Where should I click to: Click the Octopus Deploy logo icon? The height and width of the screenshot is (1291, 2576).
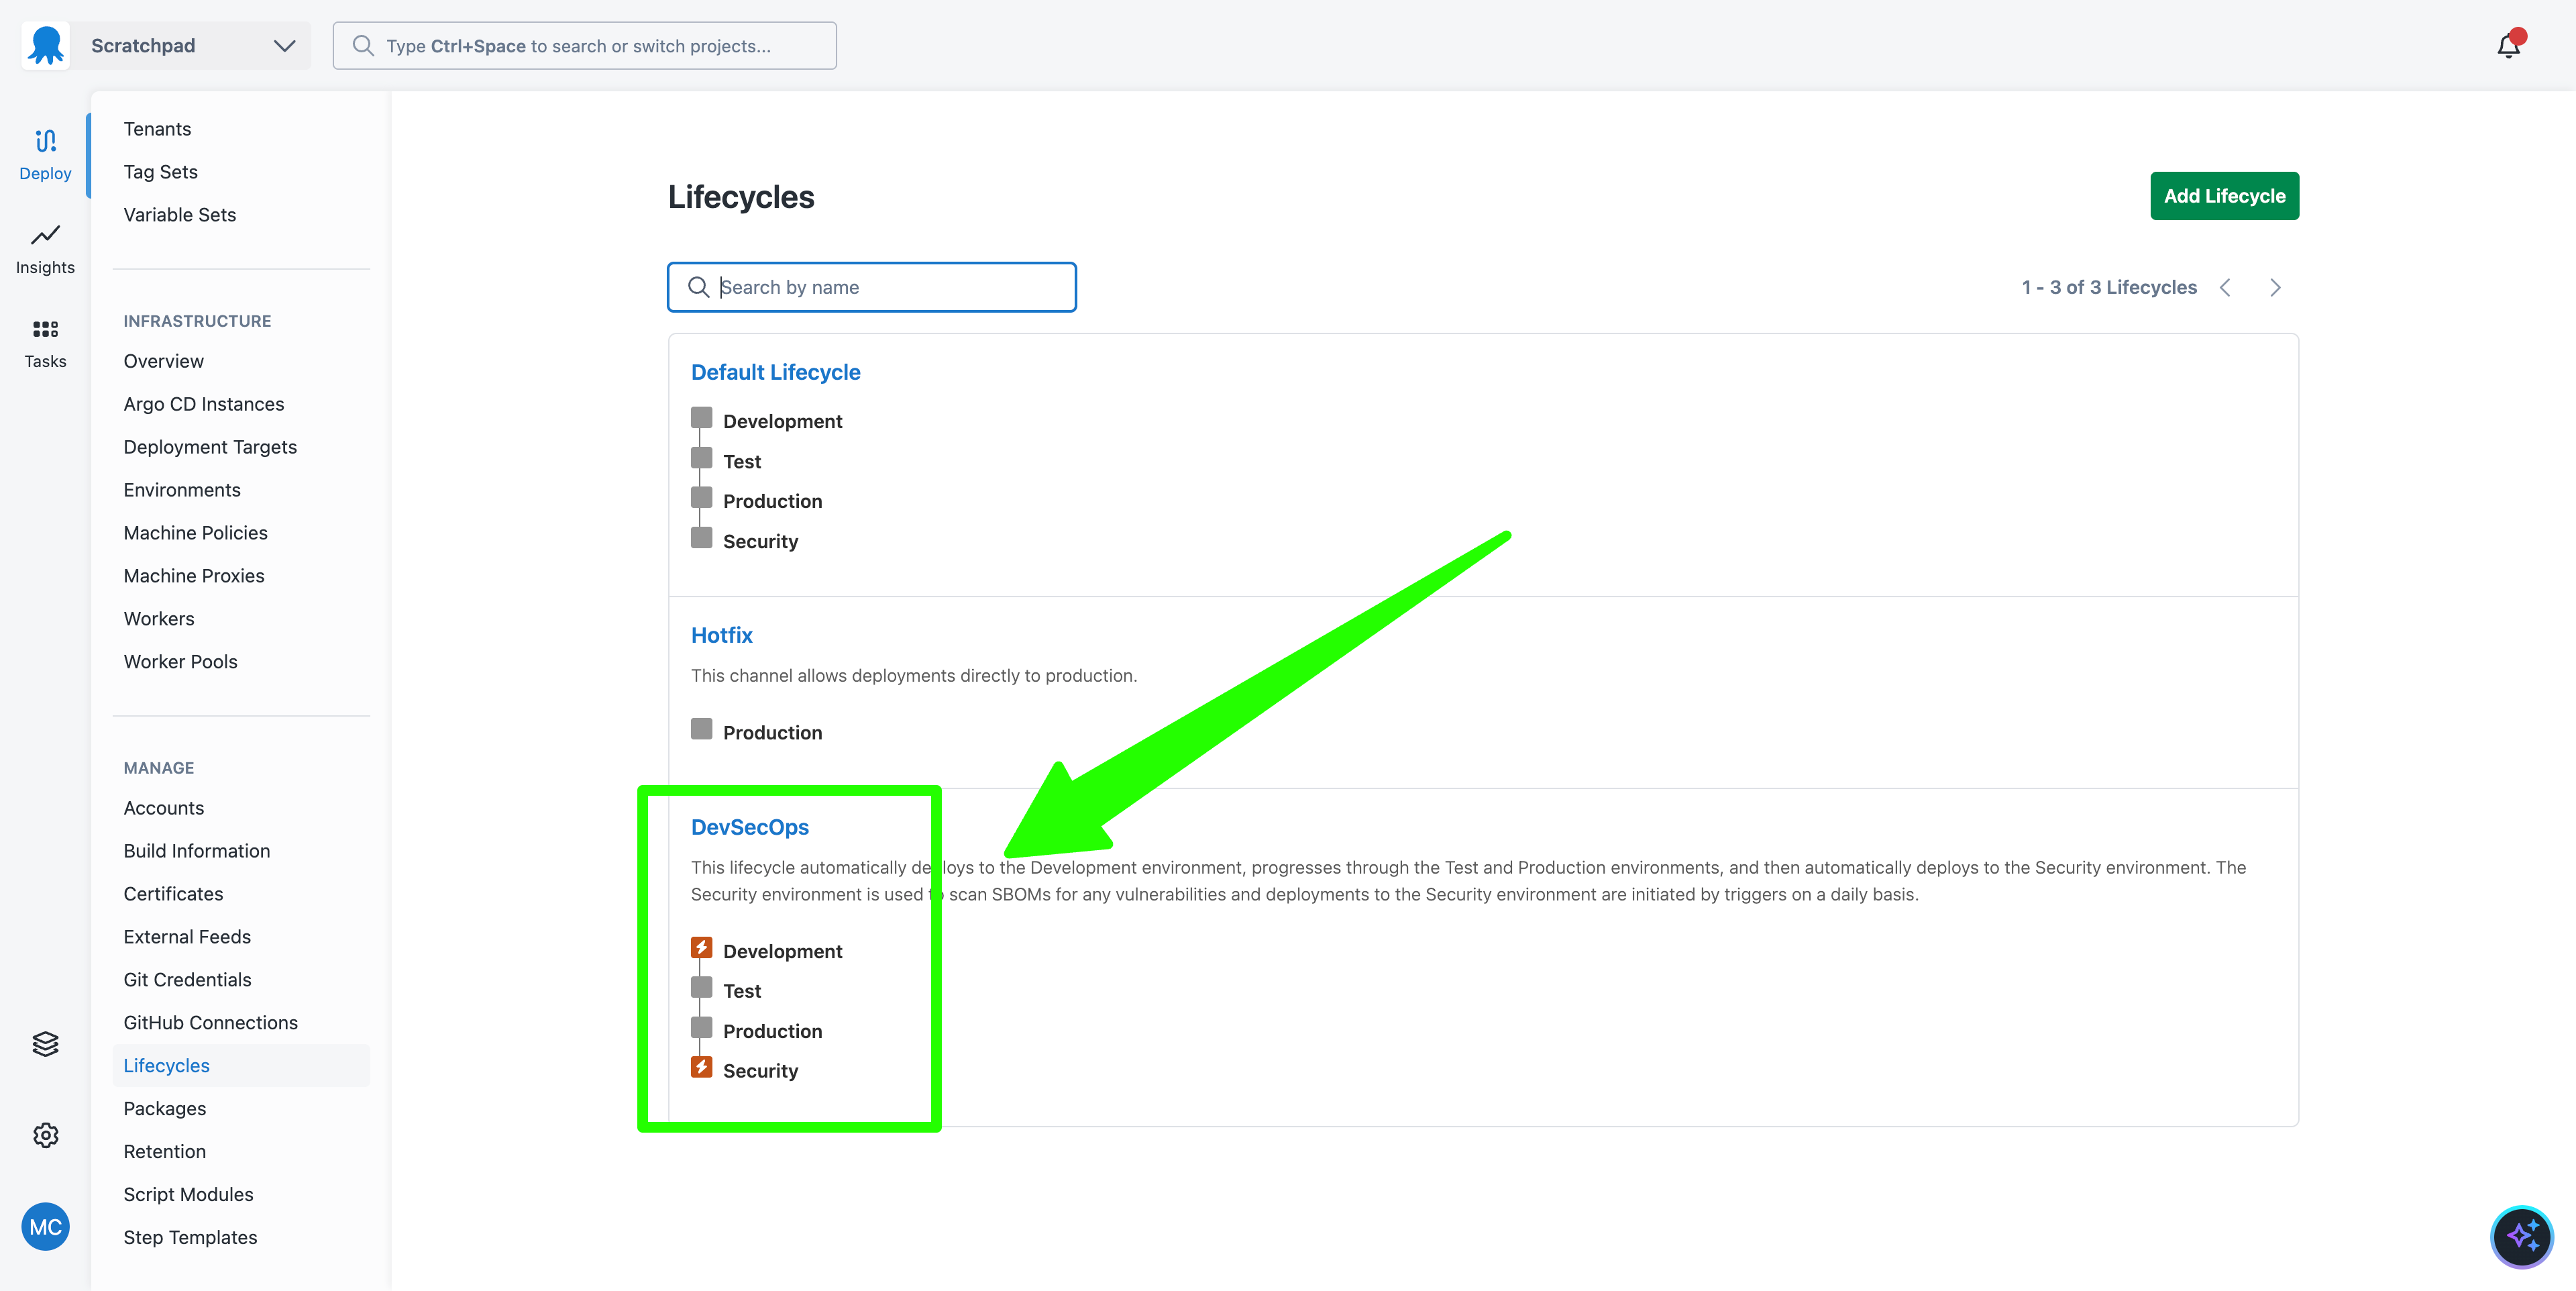(x=46, y=46)
